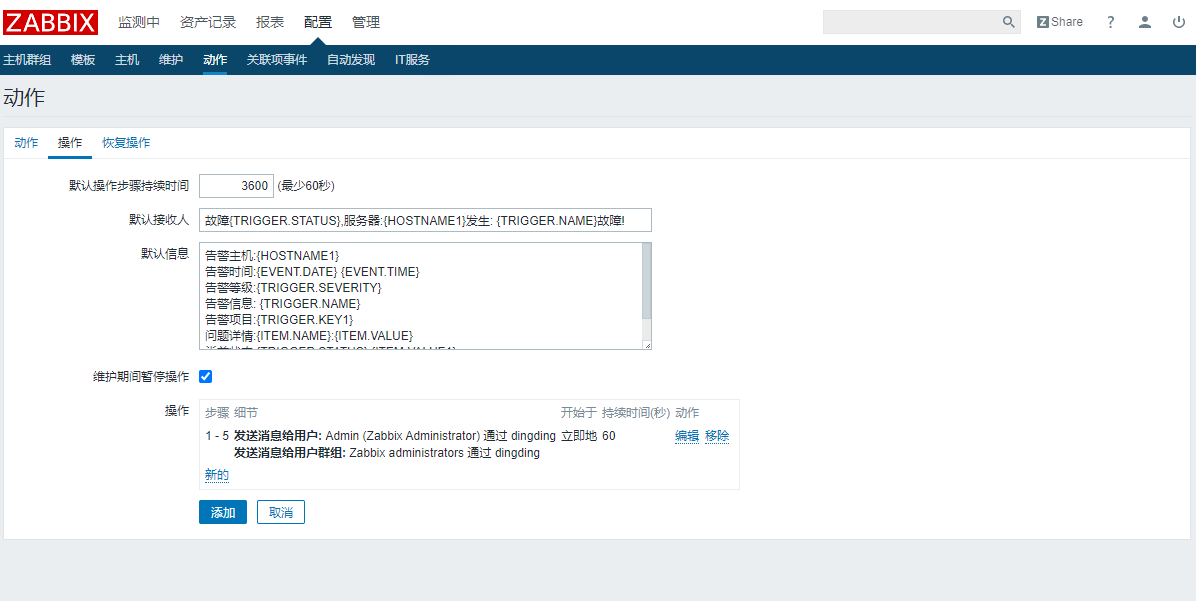Click the step duration 3600 field
The image size is (1196, 601).
pyautogui.click(x=235, y=186)
